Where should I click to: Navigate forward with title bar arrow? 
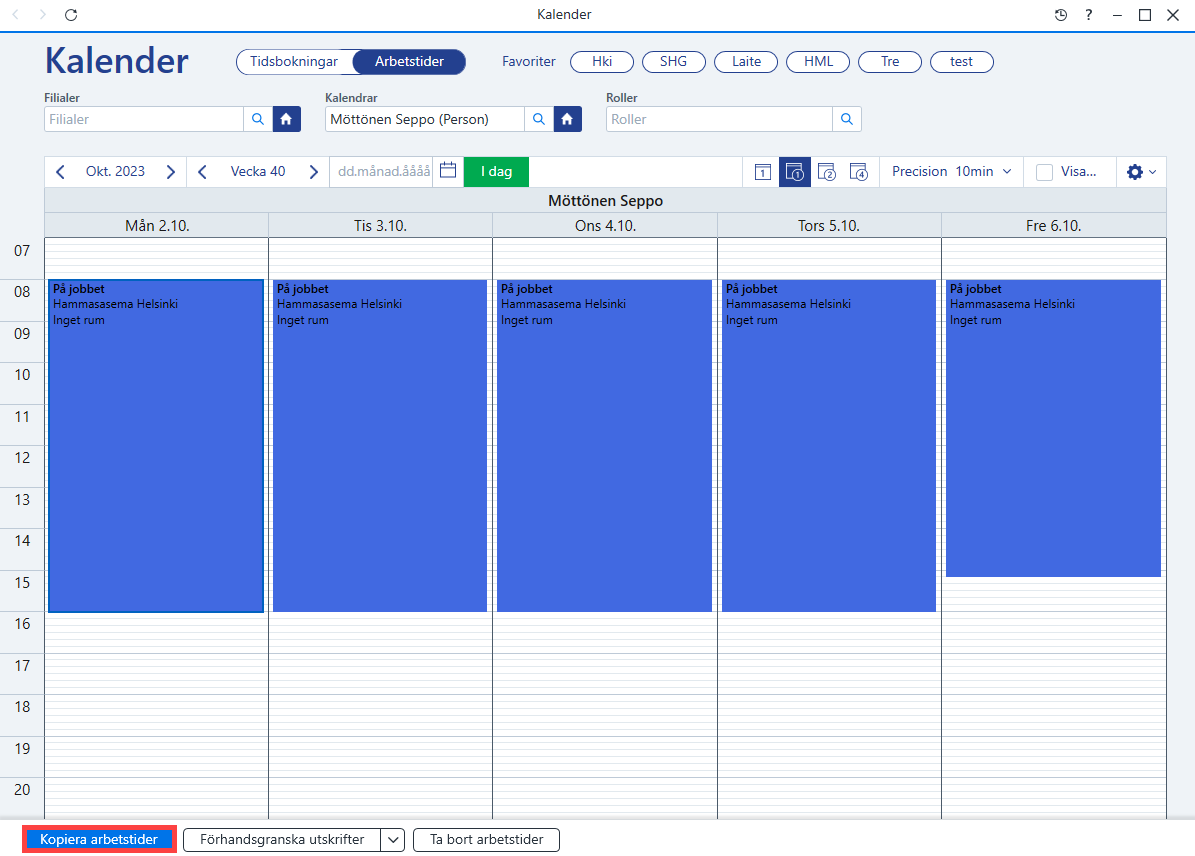[x=43, y=14]
